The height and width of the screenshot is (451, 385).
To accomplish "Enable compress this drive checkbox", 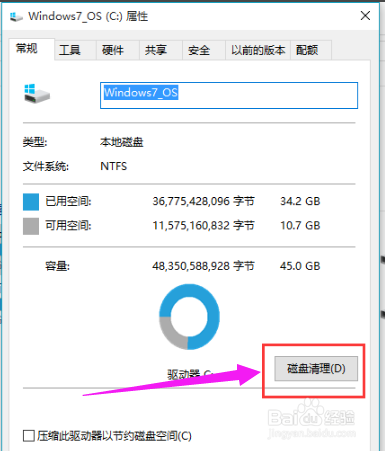I will pos(29,436).
